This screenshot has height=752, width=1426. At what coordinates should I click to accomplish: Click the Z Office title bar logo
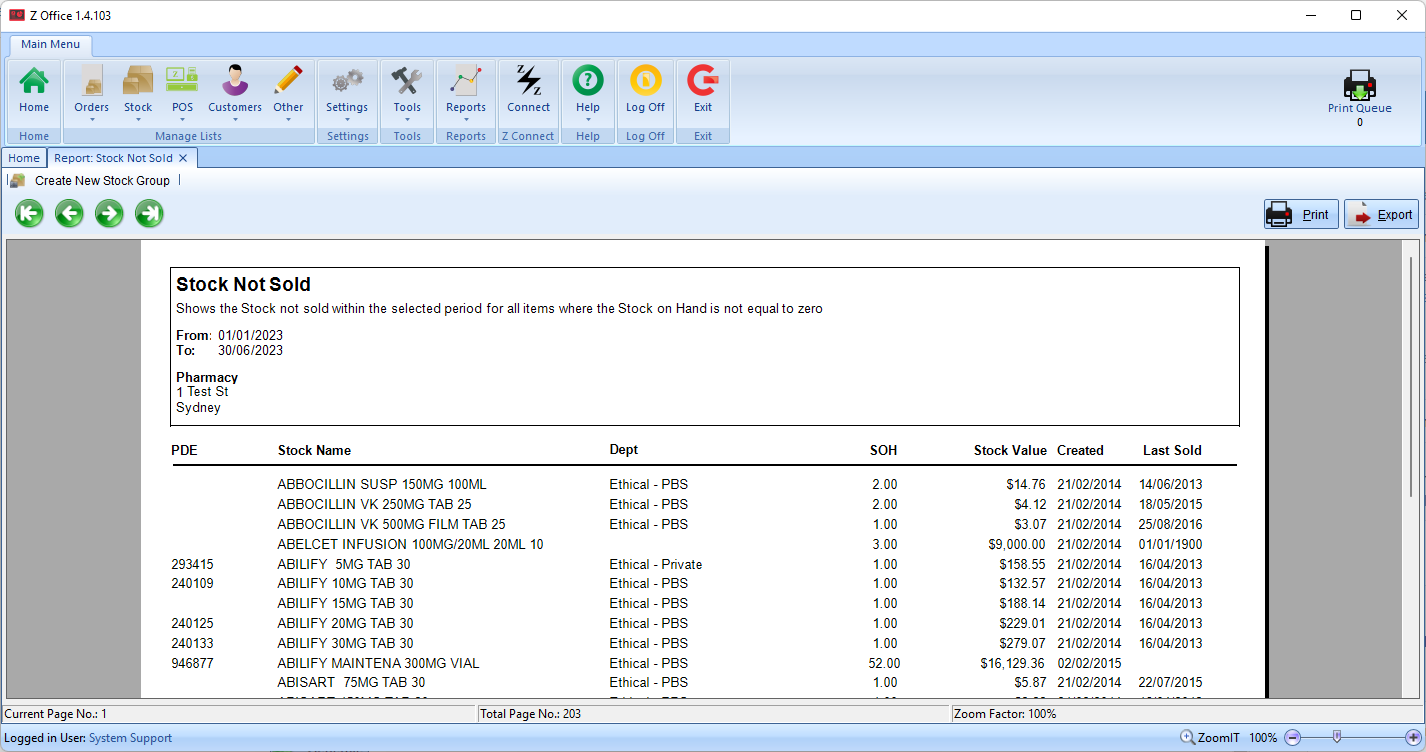click(16, 15)
